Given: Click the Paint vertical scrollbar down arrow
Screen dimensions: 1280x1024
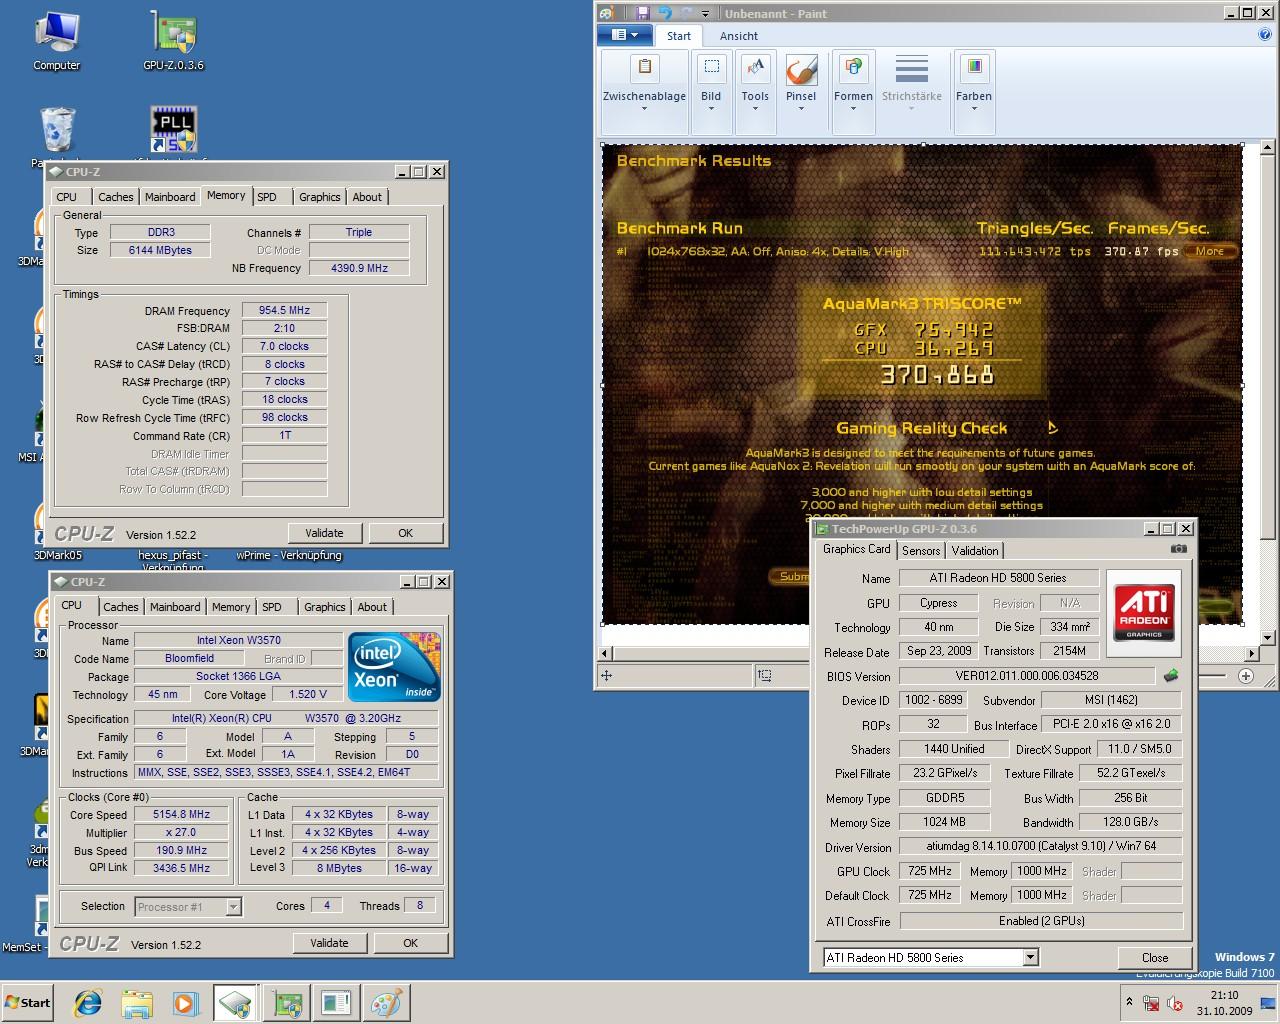Looking at the screenshot, I should 1268,637.
